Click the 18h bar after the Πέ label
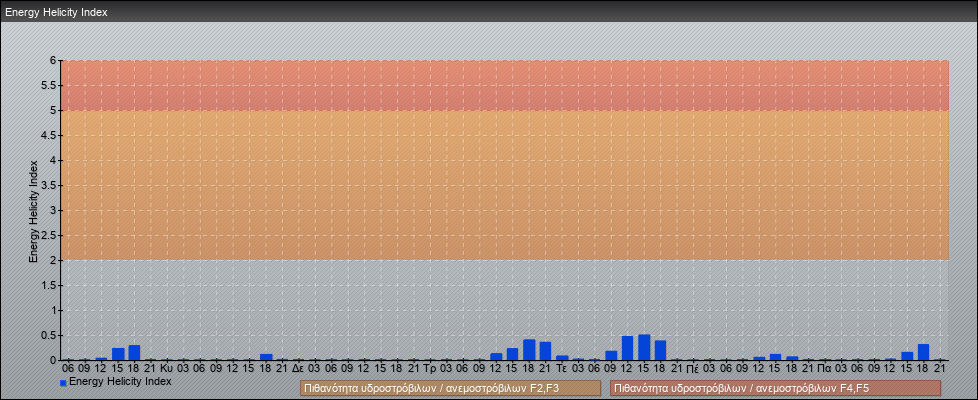The width and height of the screenshot is (978, 400). click(x=792, y=358)
